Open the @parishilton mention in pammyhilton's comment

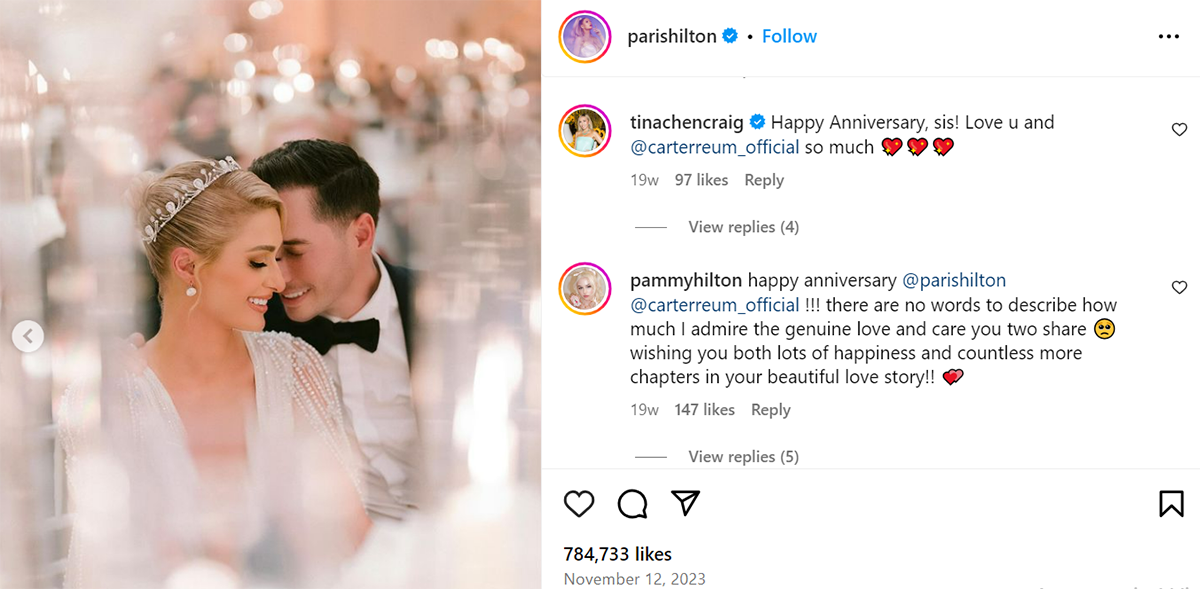pyautogui.click(x=954, y=280)
